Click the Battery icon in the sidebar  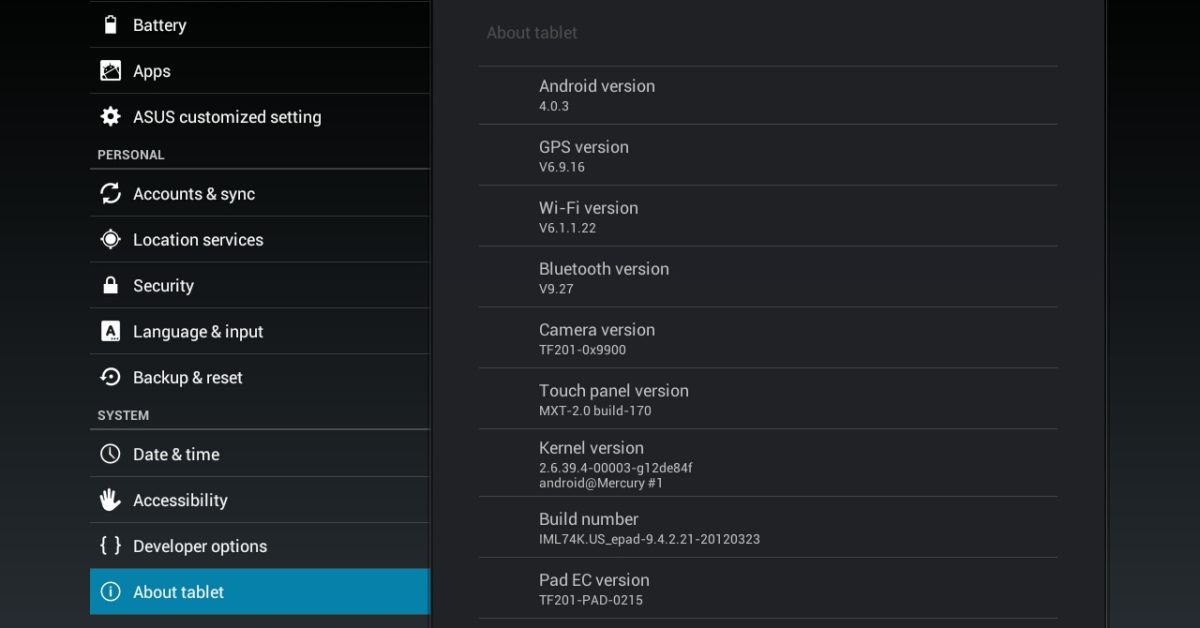111,25
